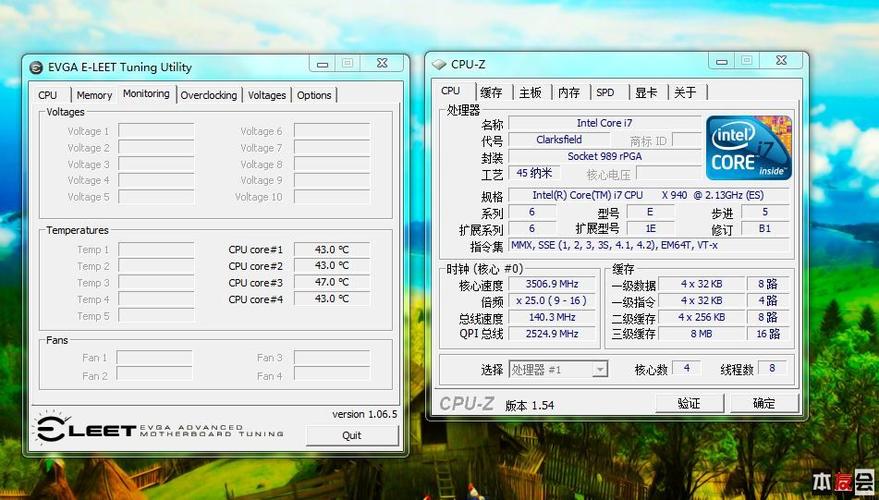Open the Options tab in E-LEET

tap(314, 95)
